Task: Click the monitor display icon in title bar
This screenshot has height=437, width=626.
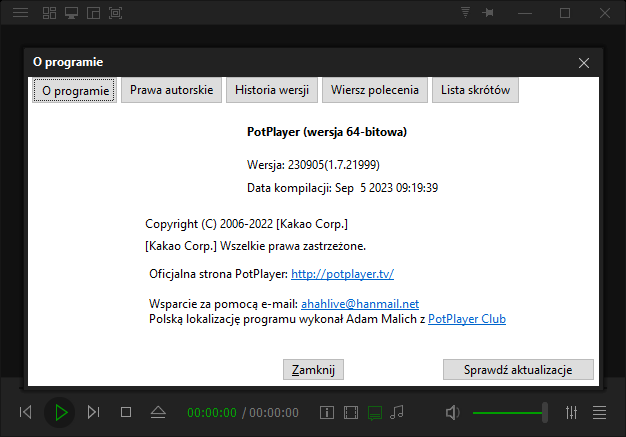Action: [x=71, y=13]
